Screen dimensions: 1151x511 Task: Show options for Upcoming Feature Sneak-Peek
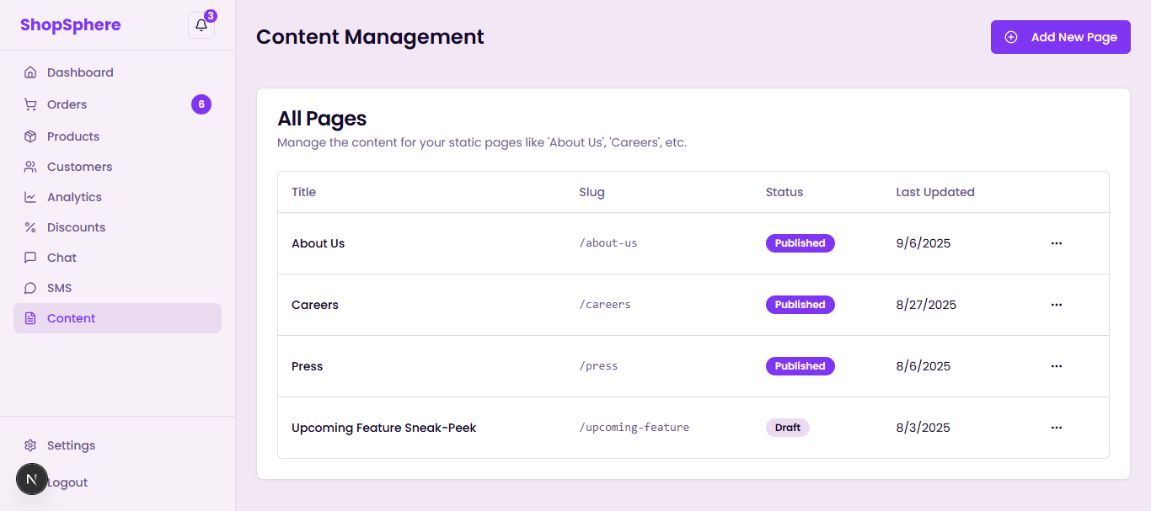pyautogui.click(x=1056, y=428)
